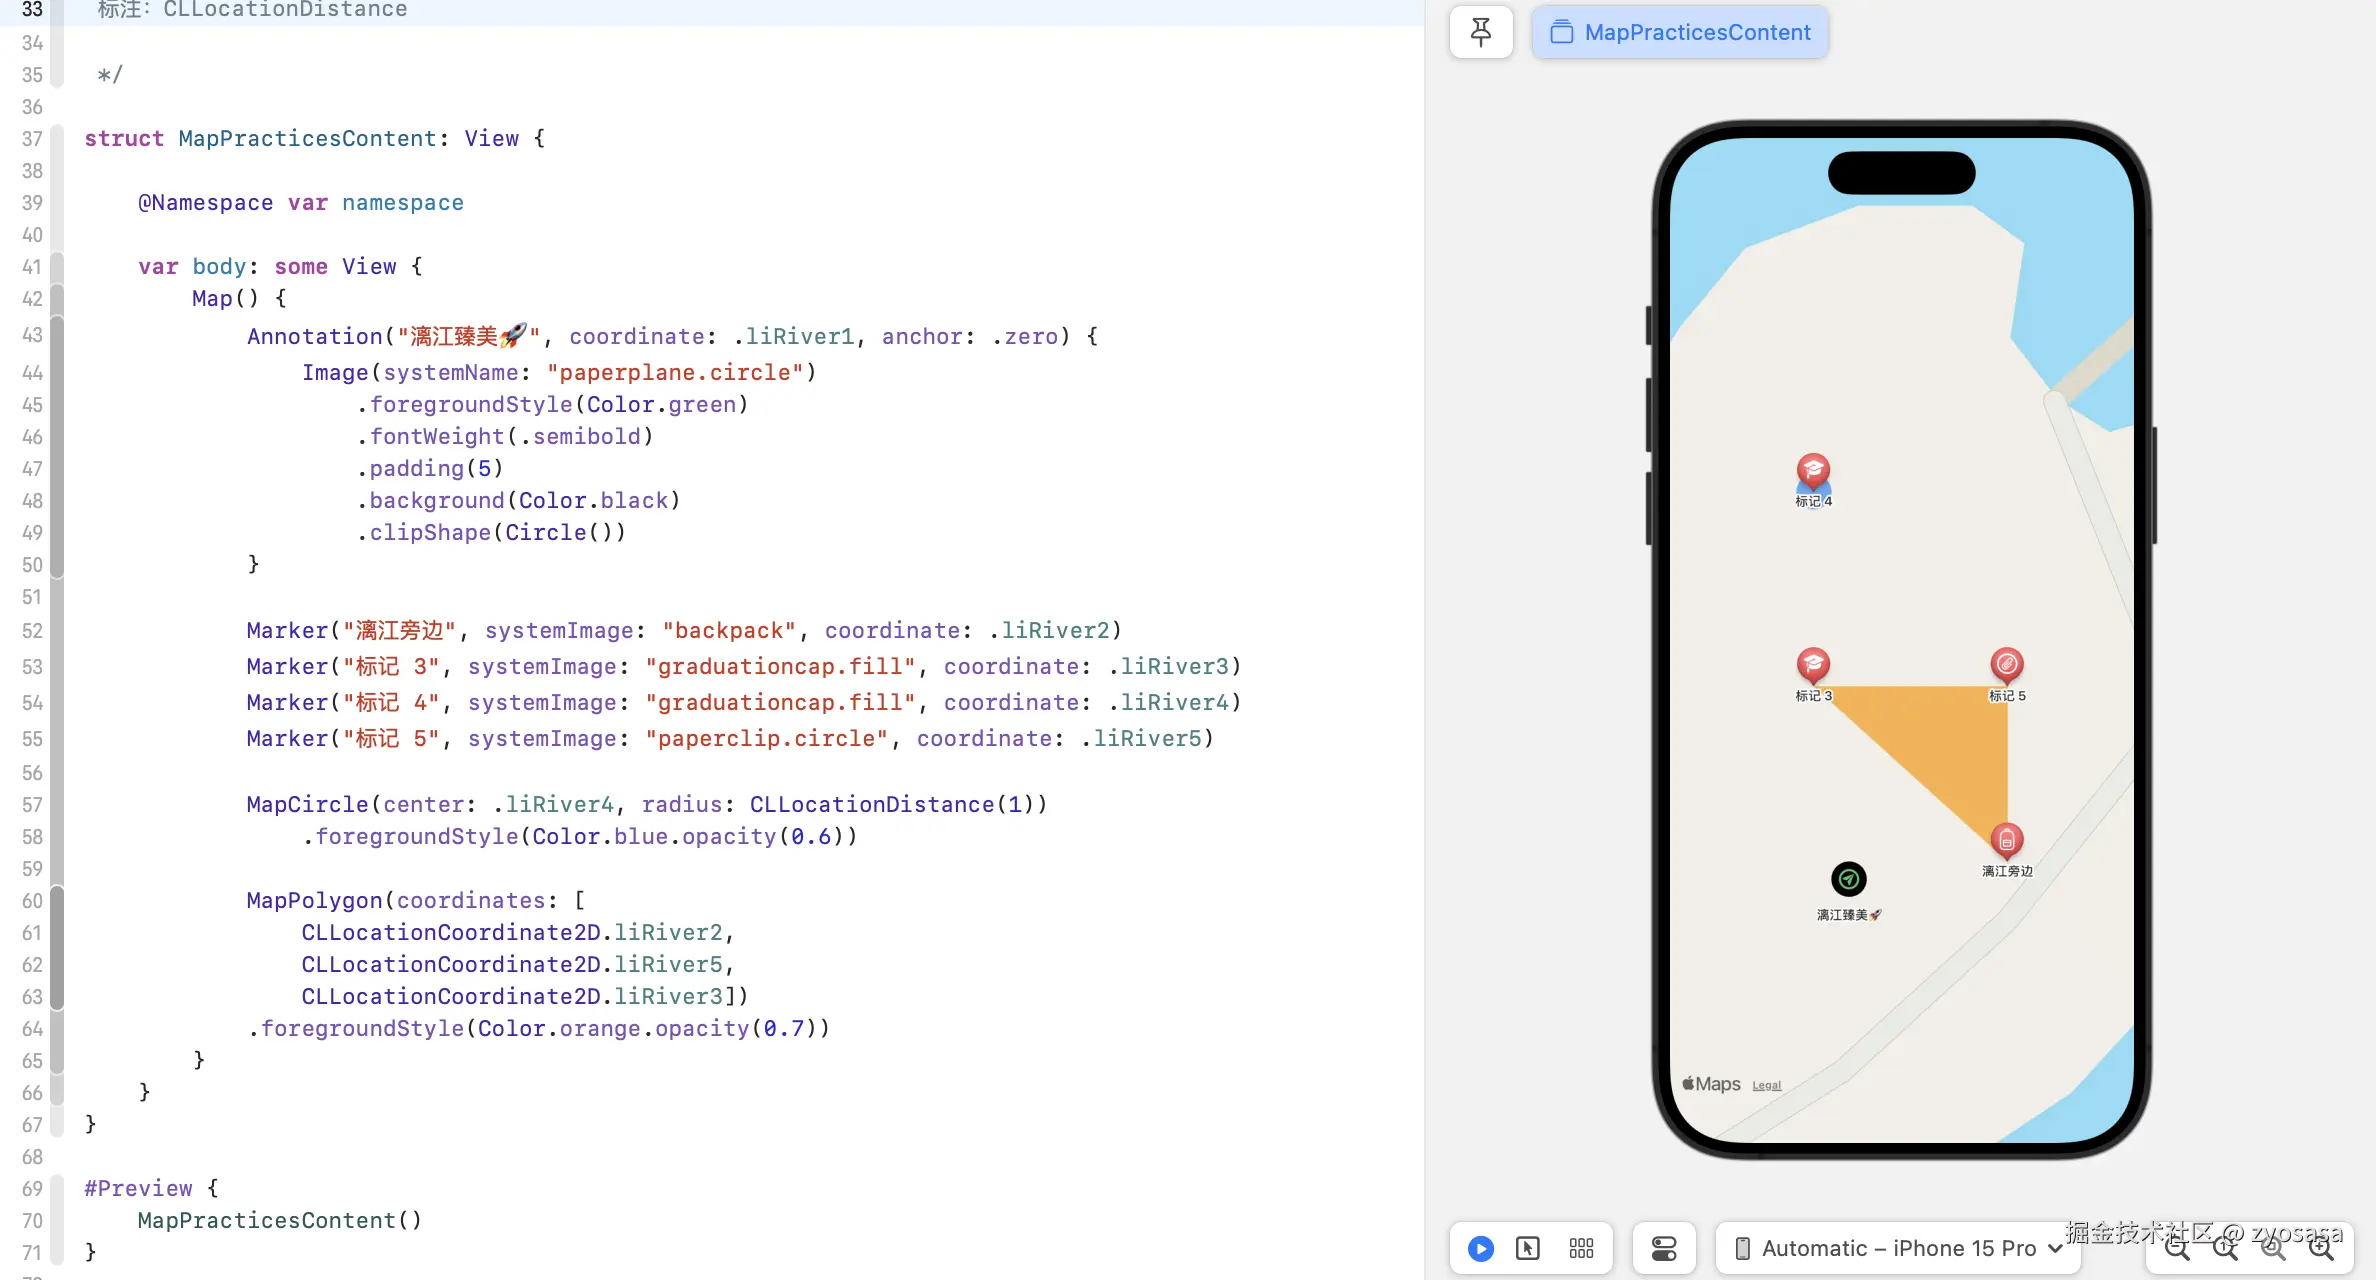The image size is (2376, 1280).
Task: Click line number 57 gutter
Action: [x=32, y=805]
